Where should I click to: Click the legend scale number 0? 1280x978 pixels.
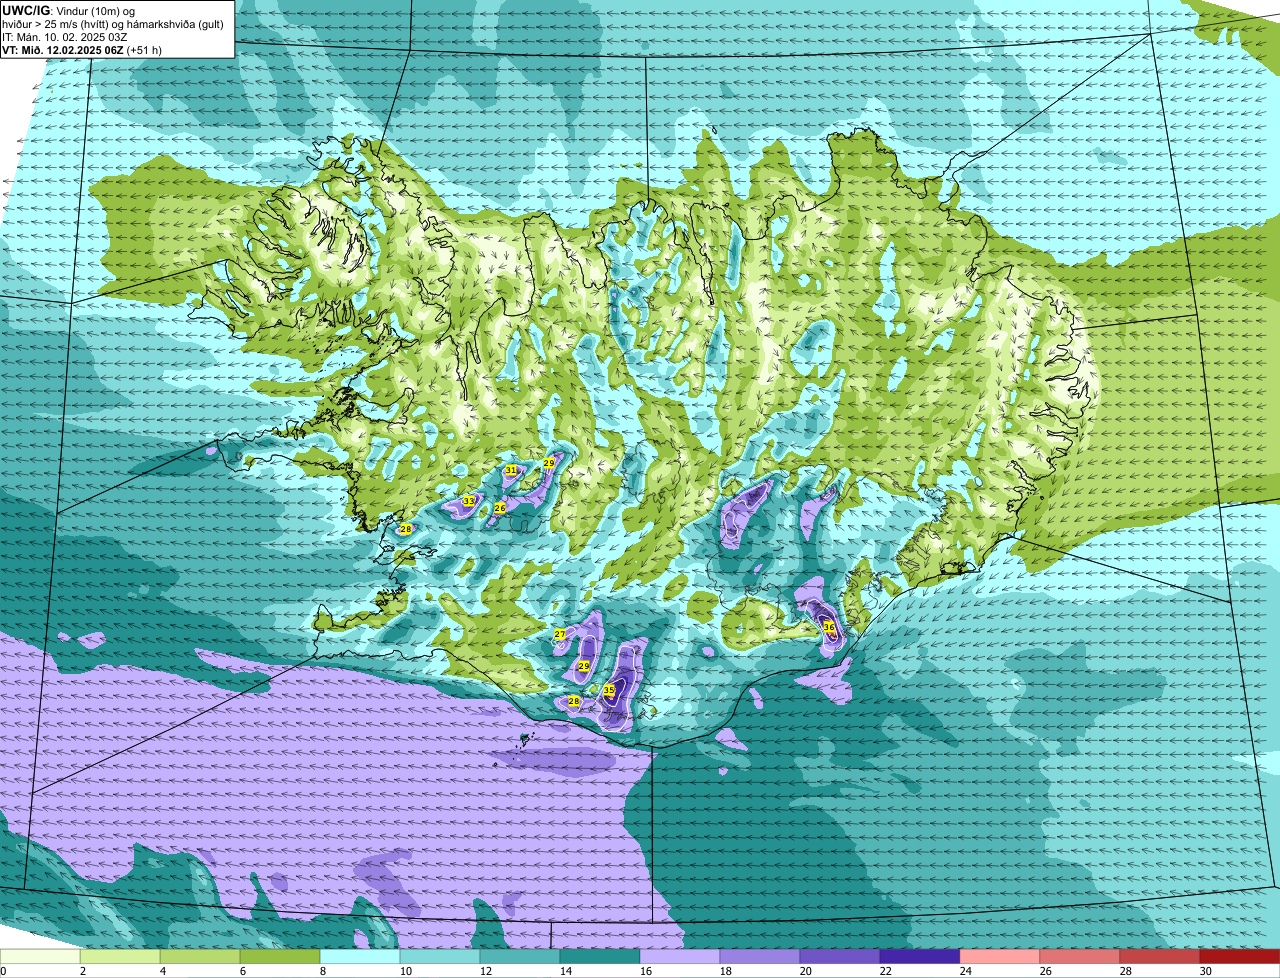click(3, 971)
